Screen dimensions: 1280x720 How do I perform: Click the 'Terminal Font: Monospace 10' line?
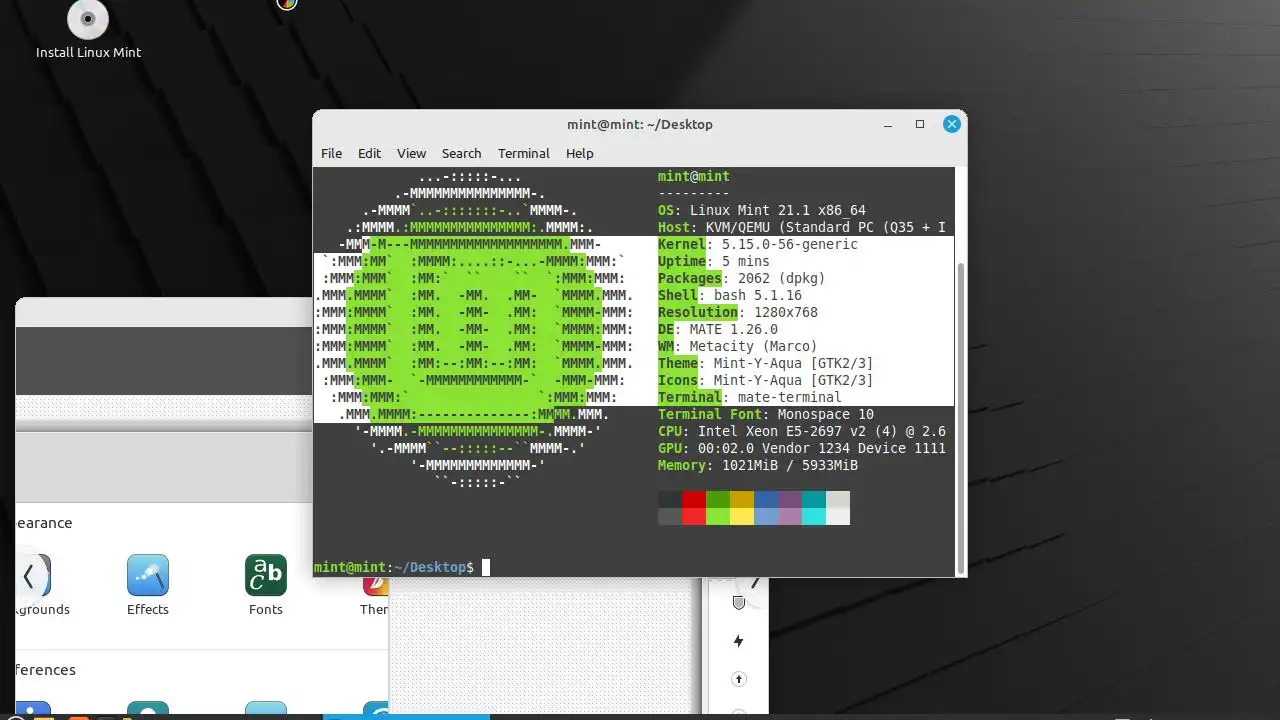(766, 414)
